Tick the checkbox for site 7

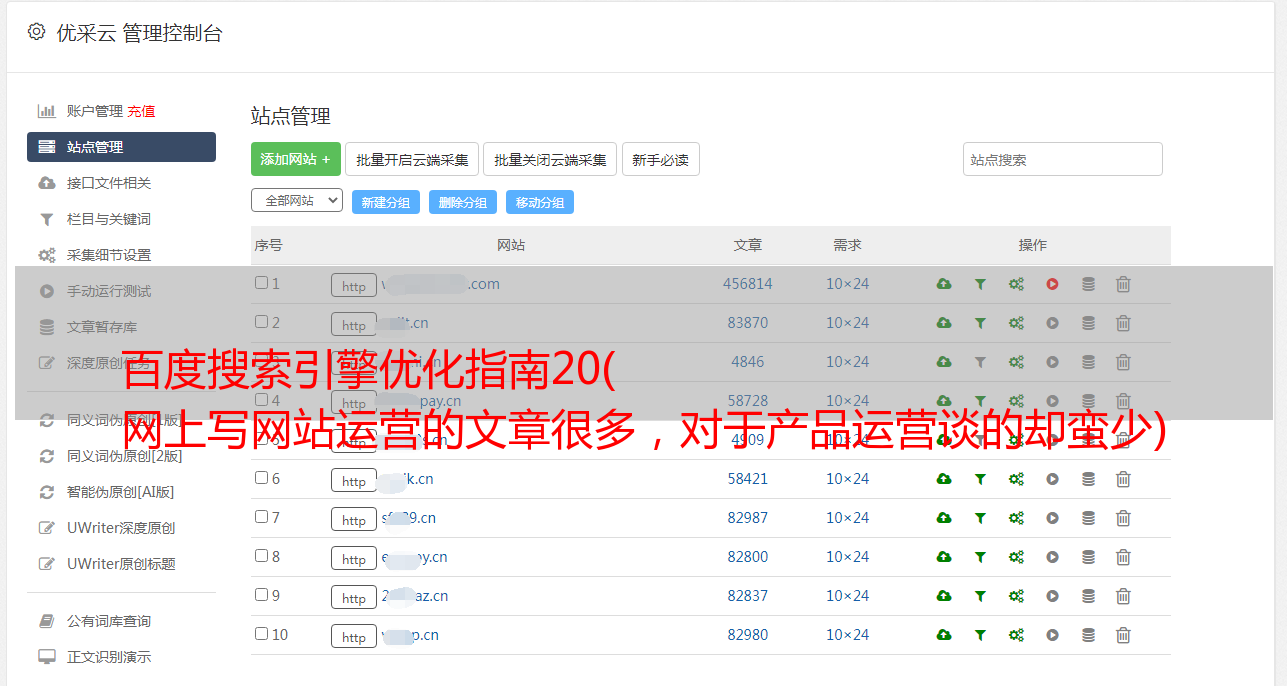tap(261, 517)
